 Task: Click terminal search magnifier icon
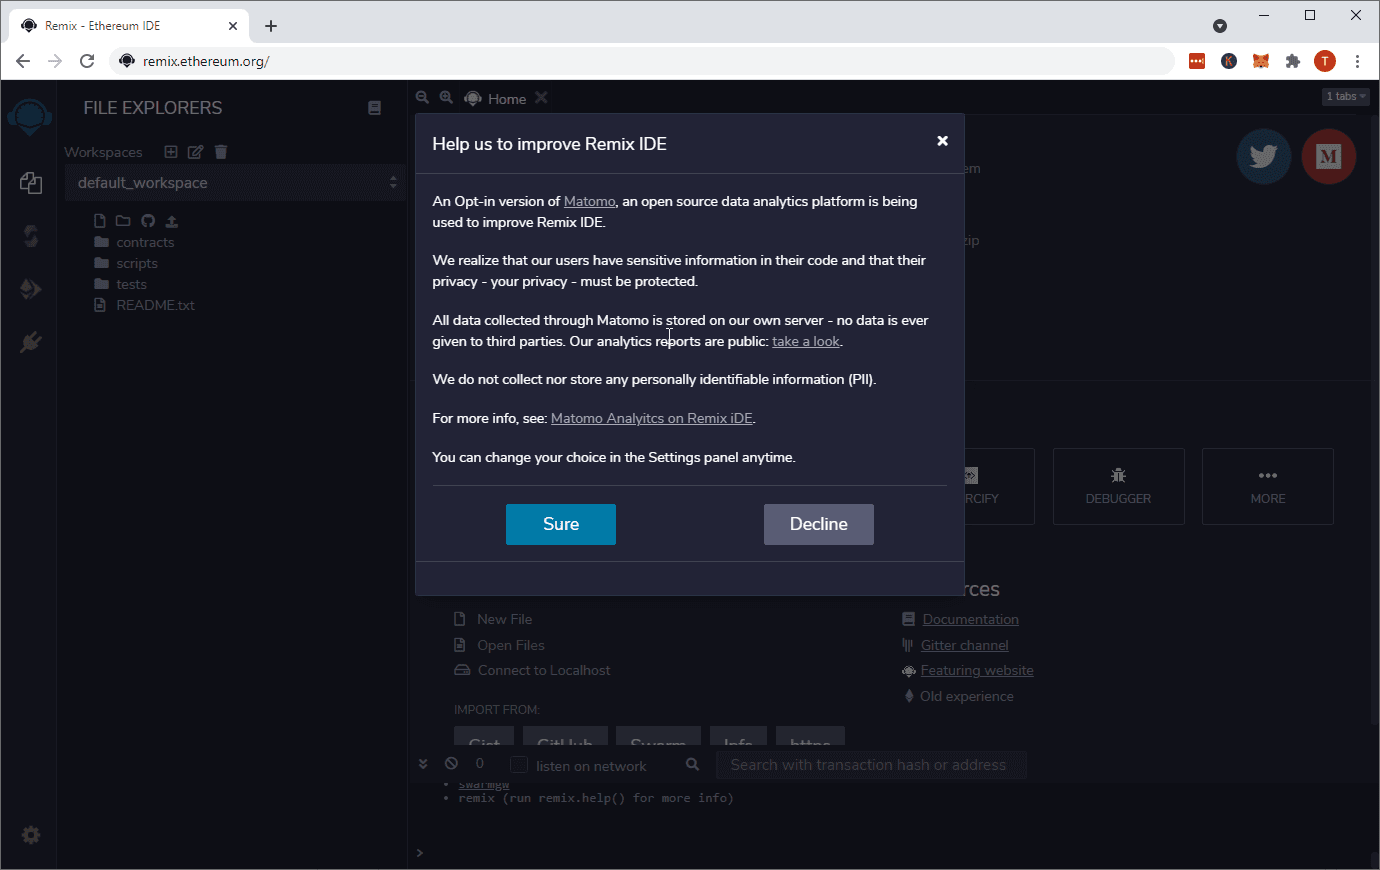[x=692, y=764]
